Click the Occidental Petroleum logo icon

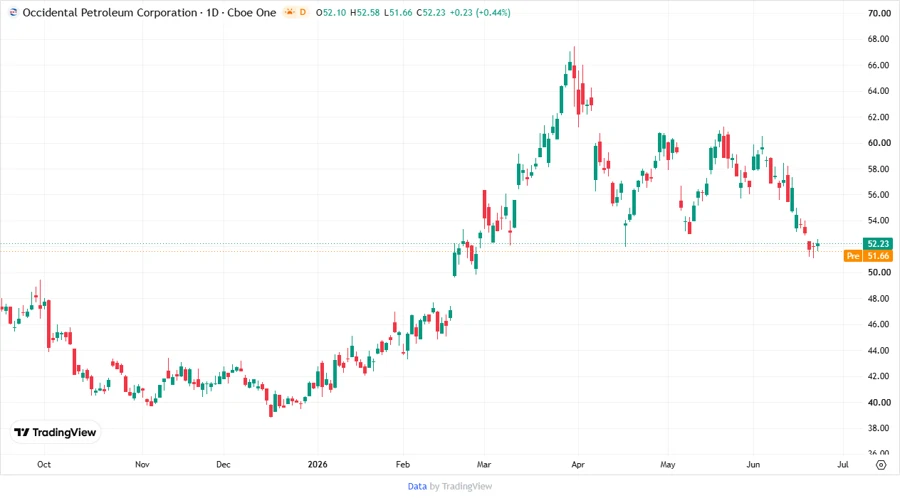tap(13, 12)
